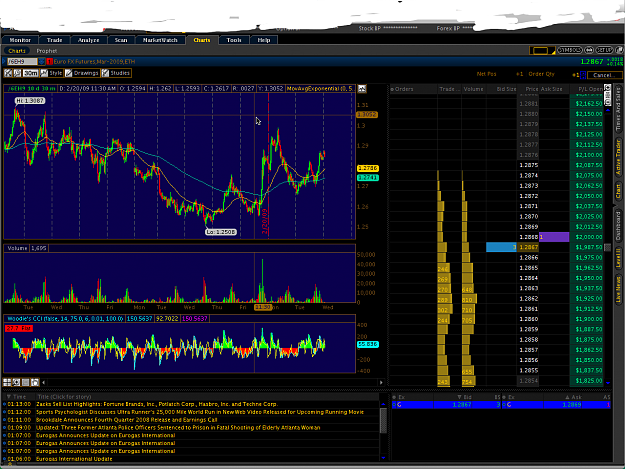Click the Bid Size column header
625x469 pixels.
(x=501, y=89)
